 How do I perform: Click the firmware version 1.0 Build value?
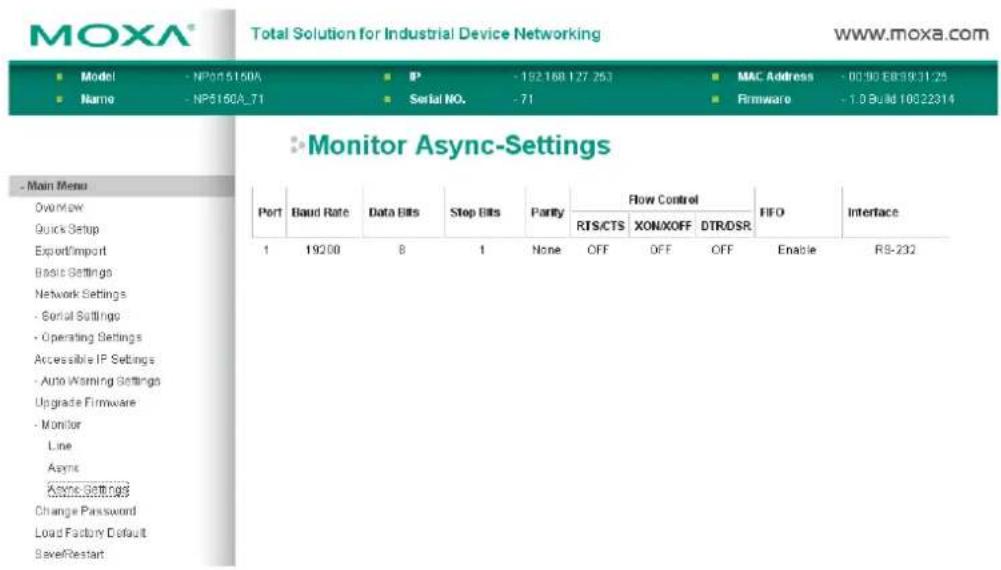901,100
